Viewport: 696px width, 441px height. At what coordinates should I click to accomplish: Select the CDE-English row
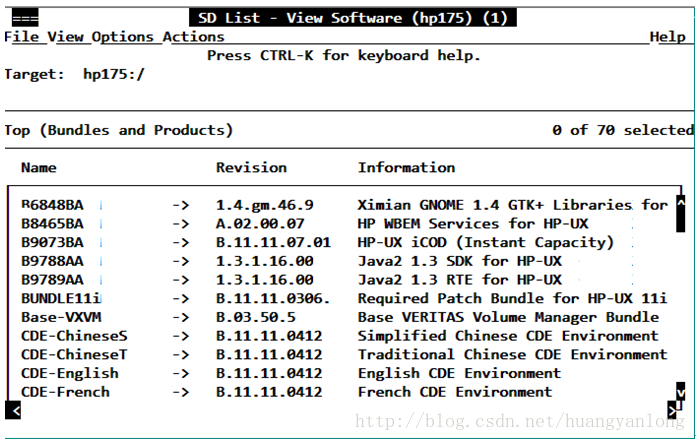coord(344,374)
